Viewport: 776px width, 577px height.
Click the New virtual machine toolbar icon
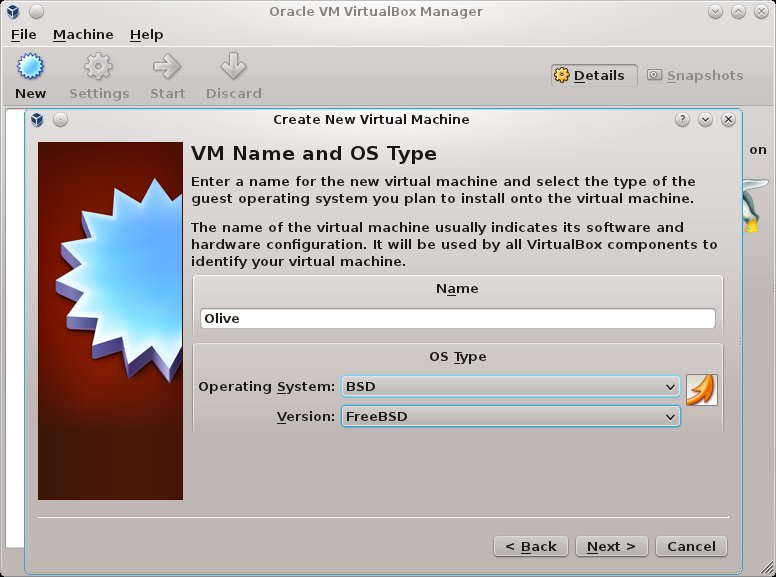click(30, 76)
